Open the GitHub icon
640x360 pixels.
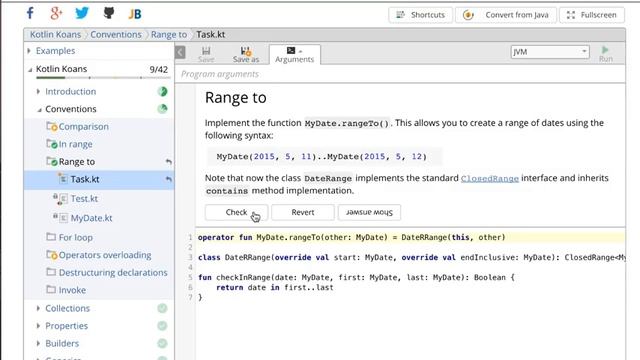click(109, 13)
